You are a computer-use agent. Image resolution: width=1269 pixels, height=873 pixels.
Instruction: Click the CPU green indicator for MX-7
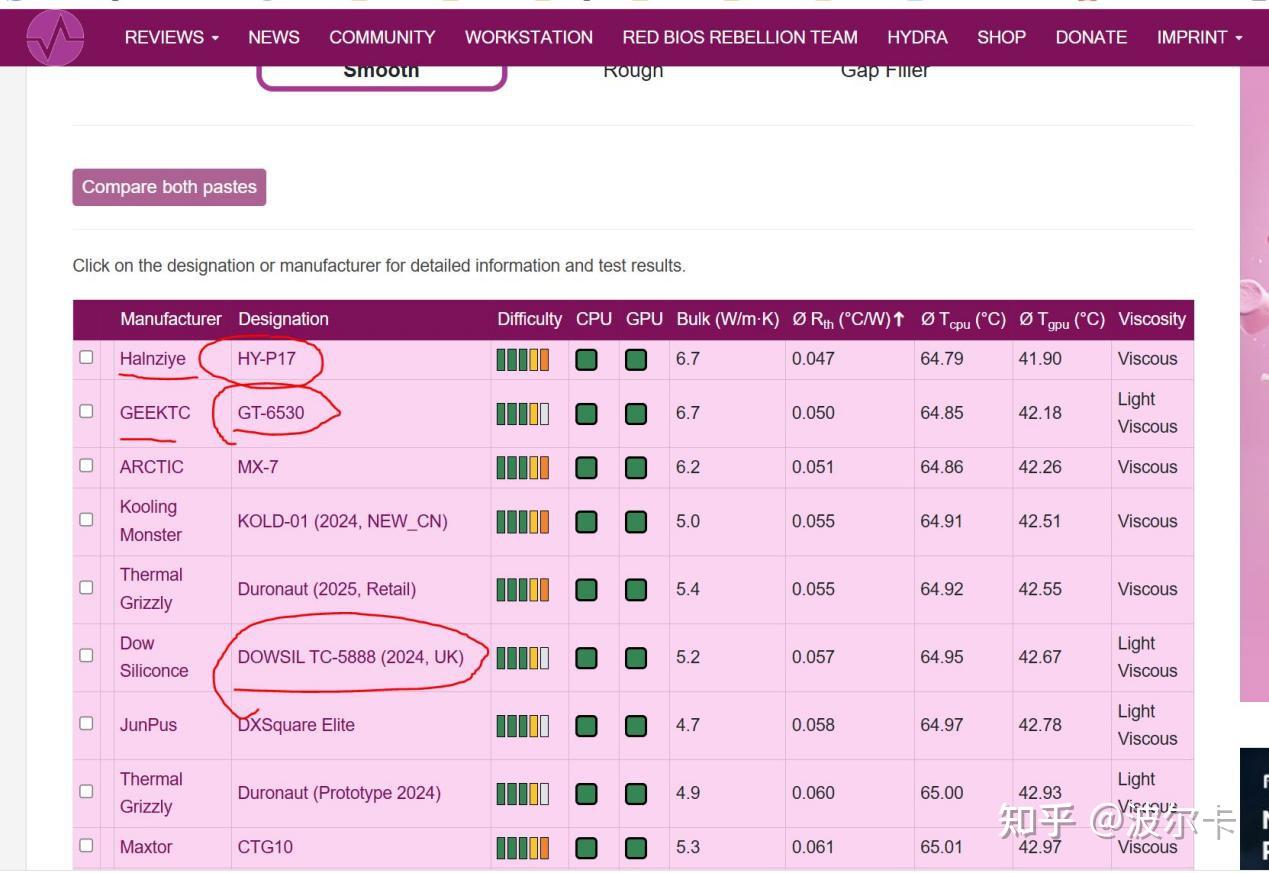[587, 467]
